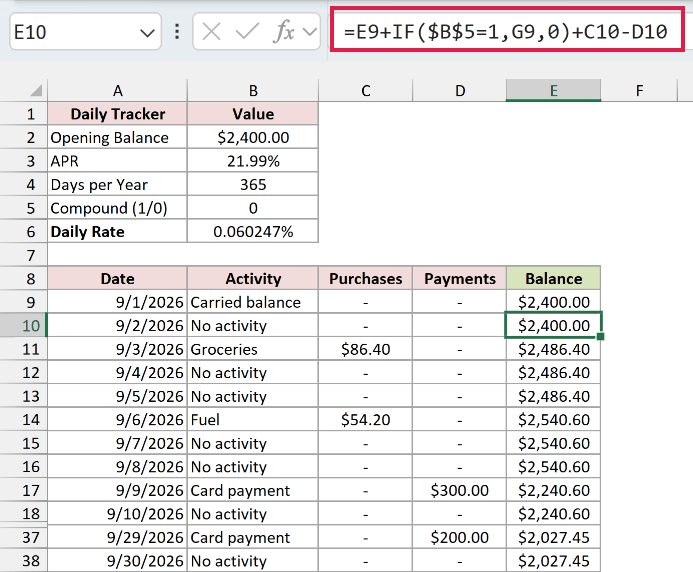Image resolution: width=693 pixels, height=572 pixels.
Task: Click the 21.99% cell
Action: pyautogui.click(x=253, y=161)
